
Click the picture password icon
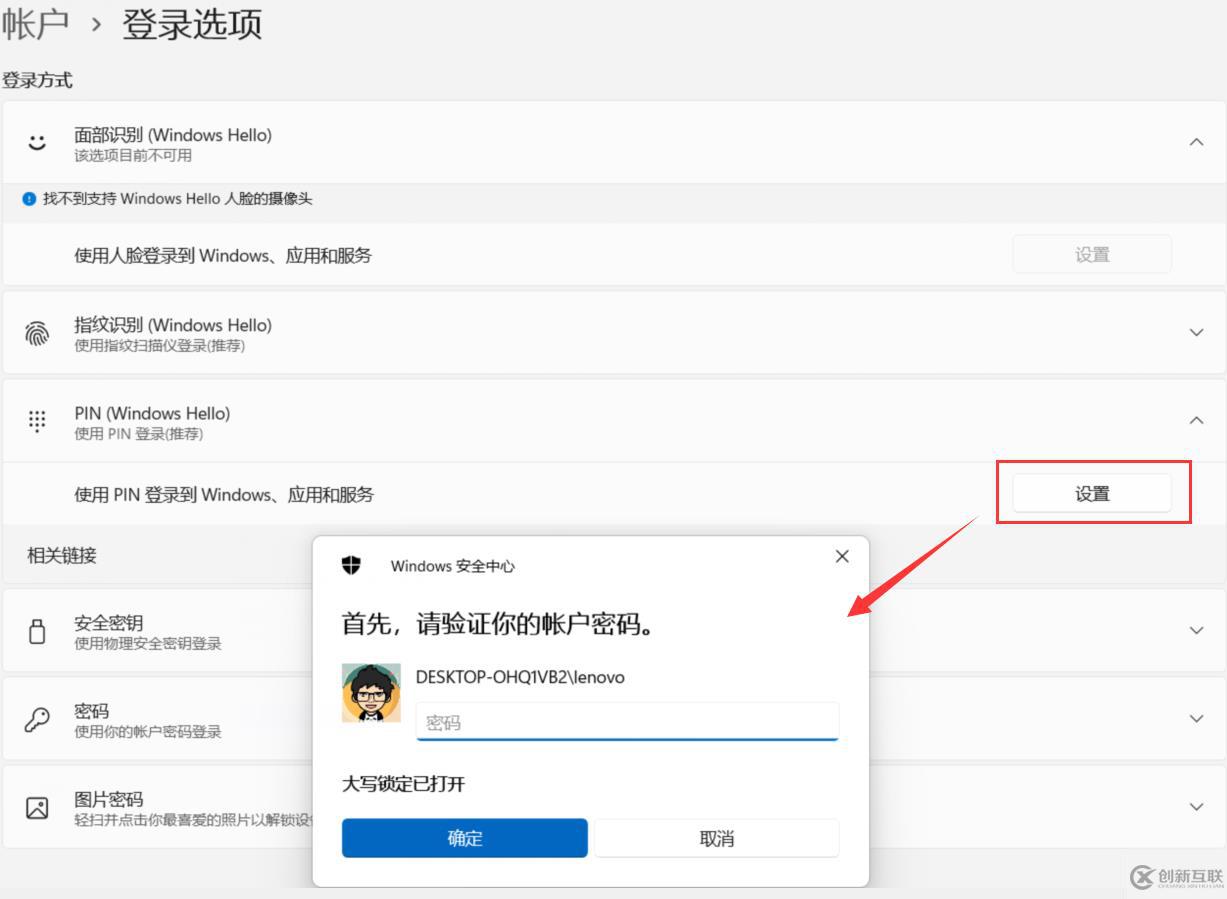click(x=37, y=807)
